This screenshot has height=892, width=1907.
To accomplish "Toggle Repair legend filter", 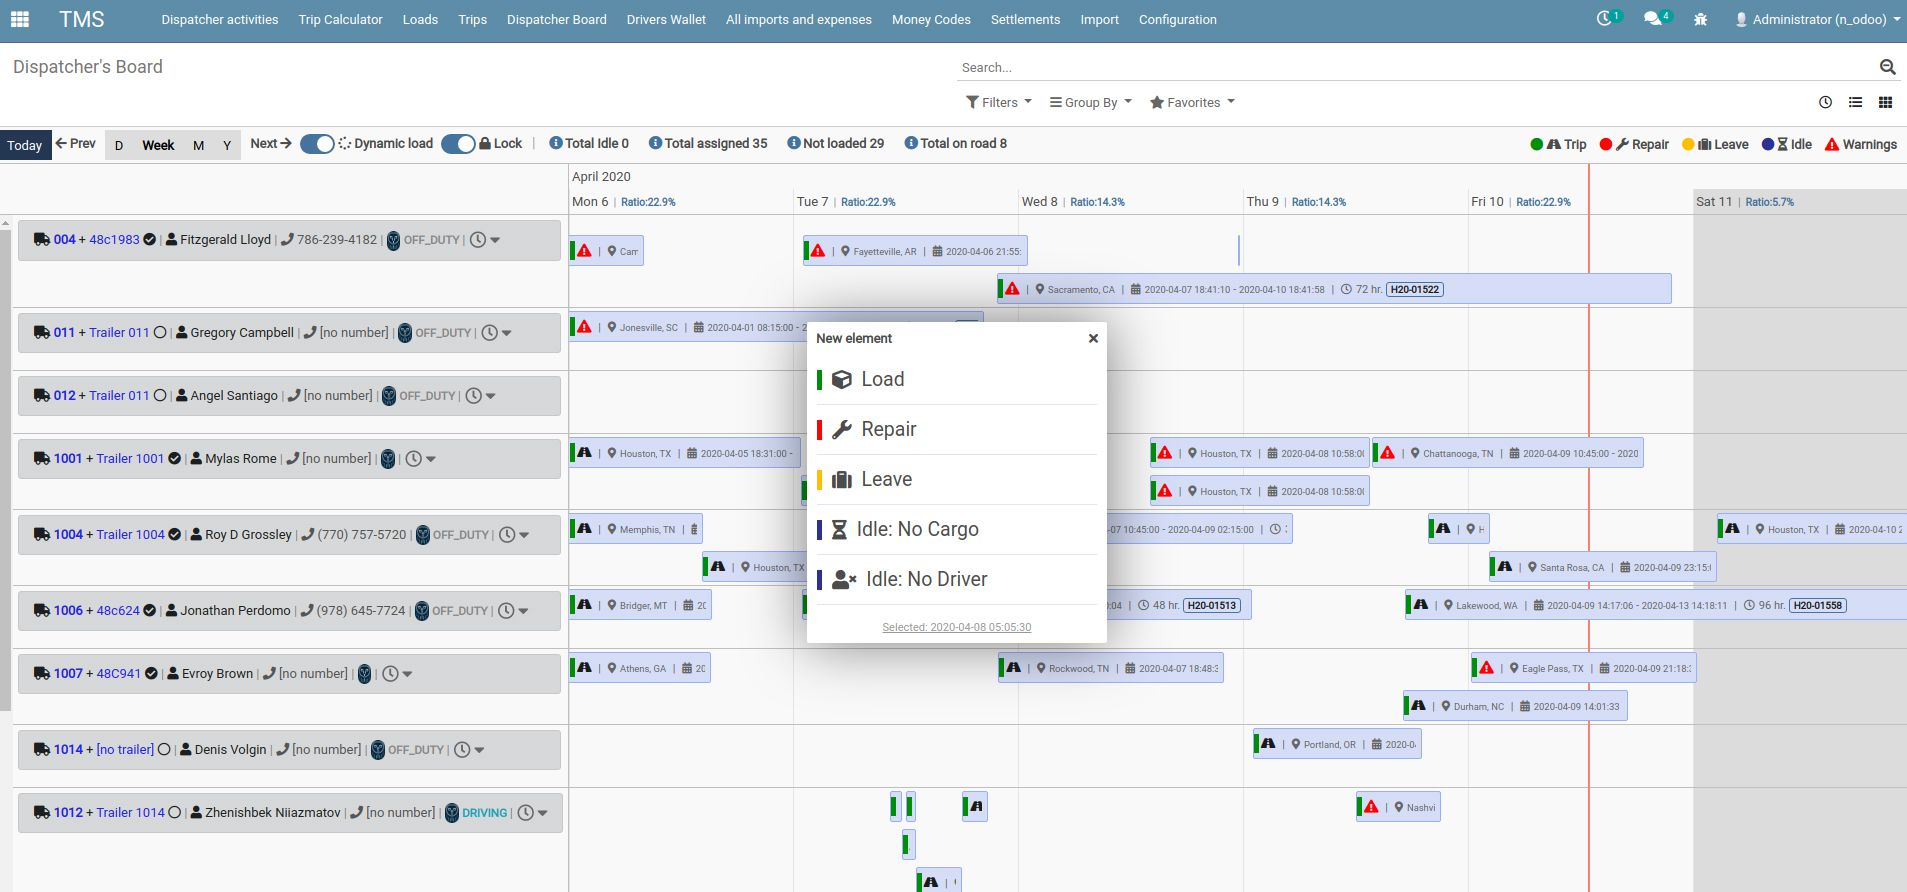I will [x=1634, y=144].
